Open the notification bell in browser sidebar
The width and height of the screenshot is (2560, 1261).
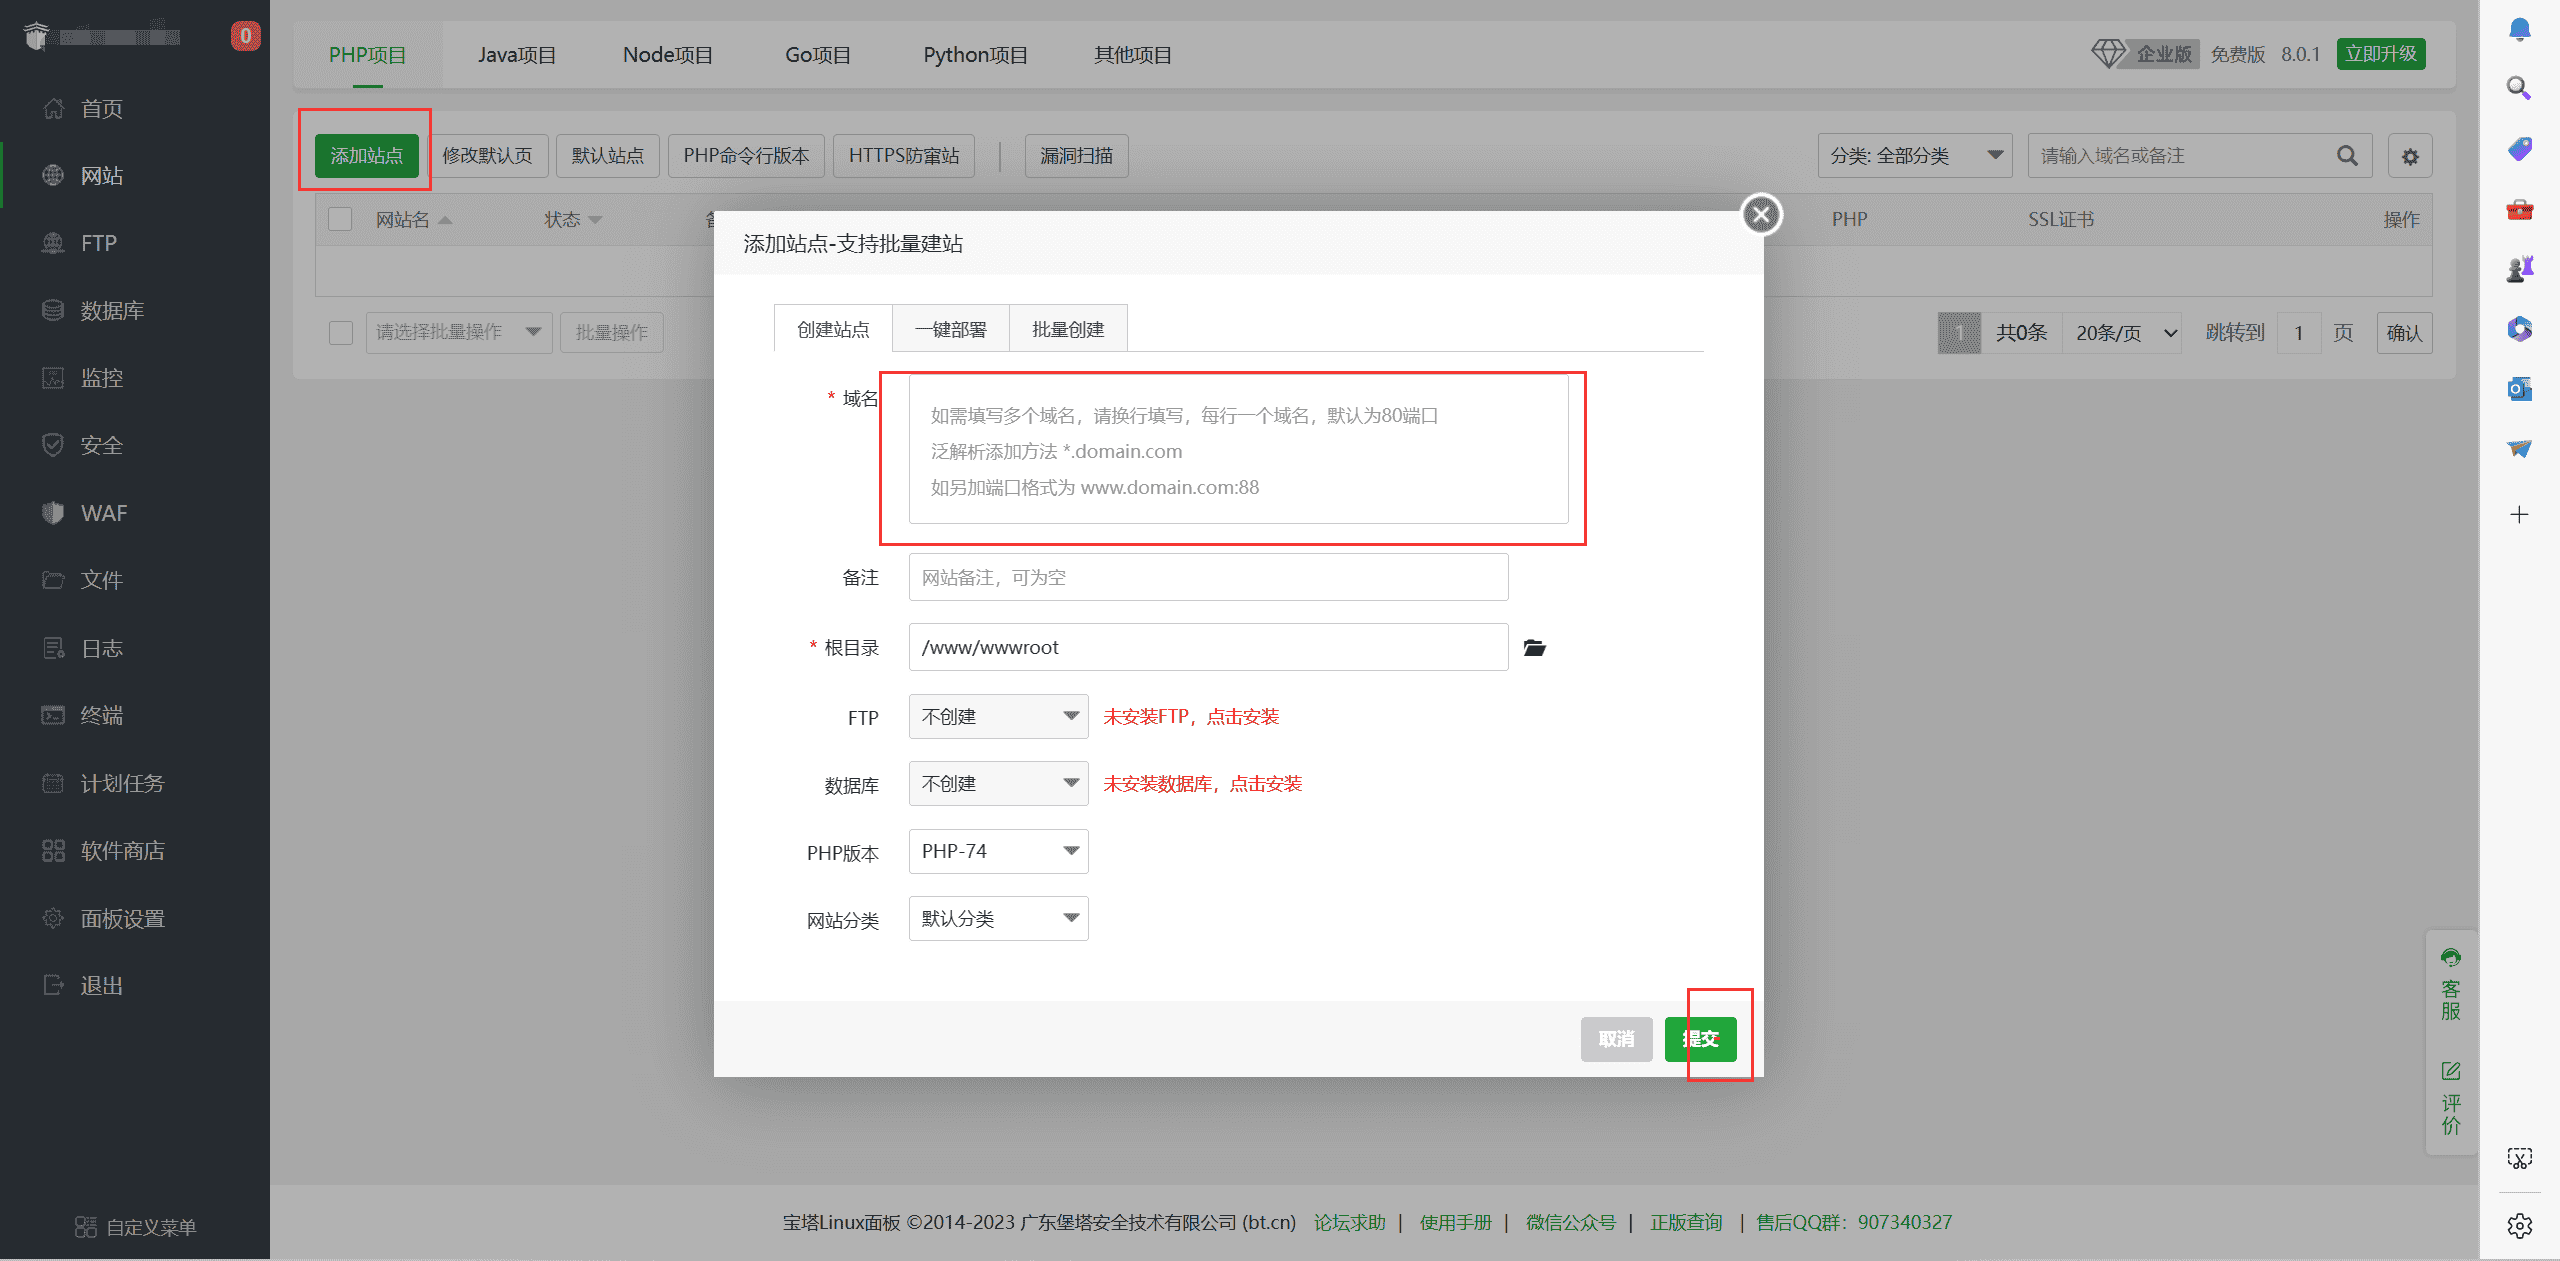(x=2519, y=30)
